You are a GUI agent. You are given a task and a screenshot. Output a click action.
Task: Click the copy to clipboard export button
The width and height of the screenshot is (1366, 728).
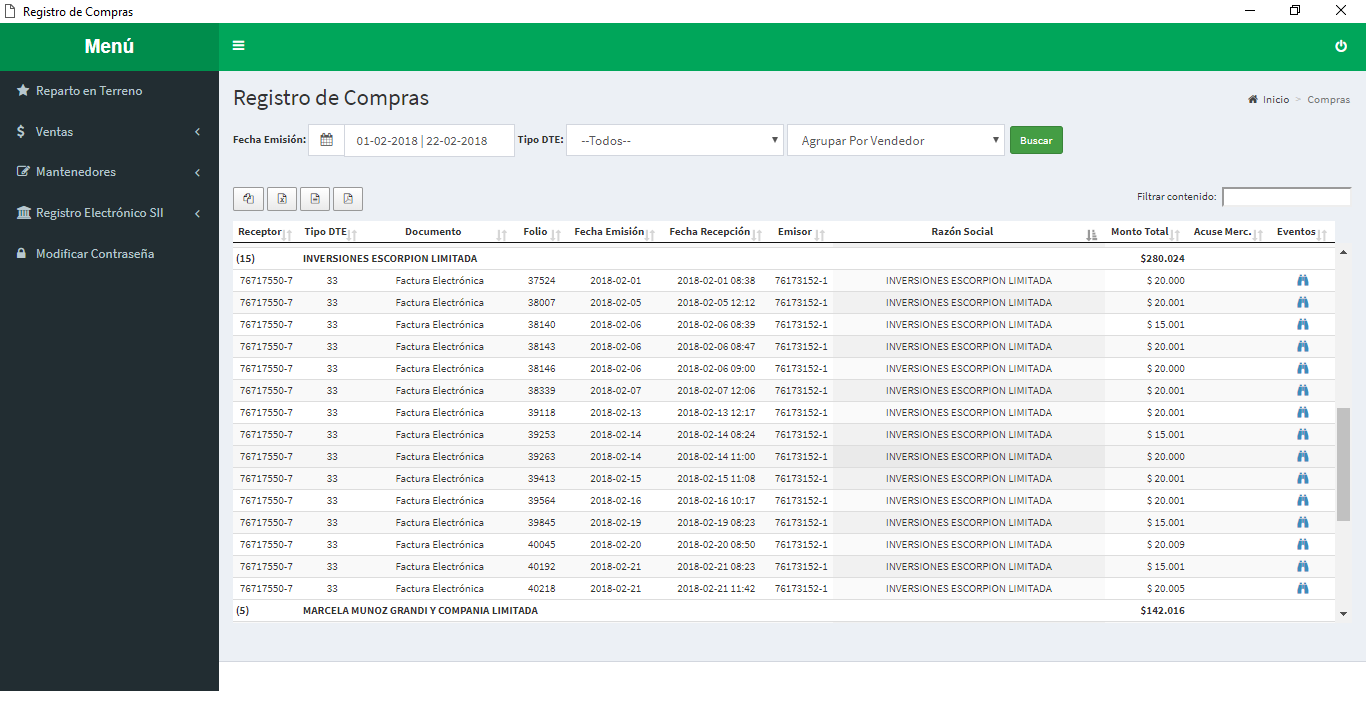click(x=248, y=199)
